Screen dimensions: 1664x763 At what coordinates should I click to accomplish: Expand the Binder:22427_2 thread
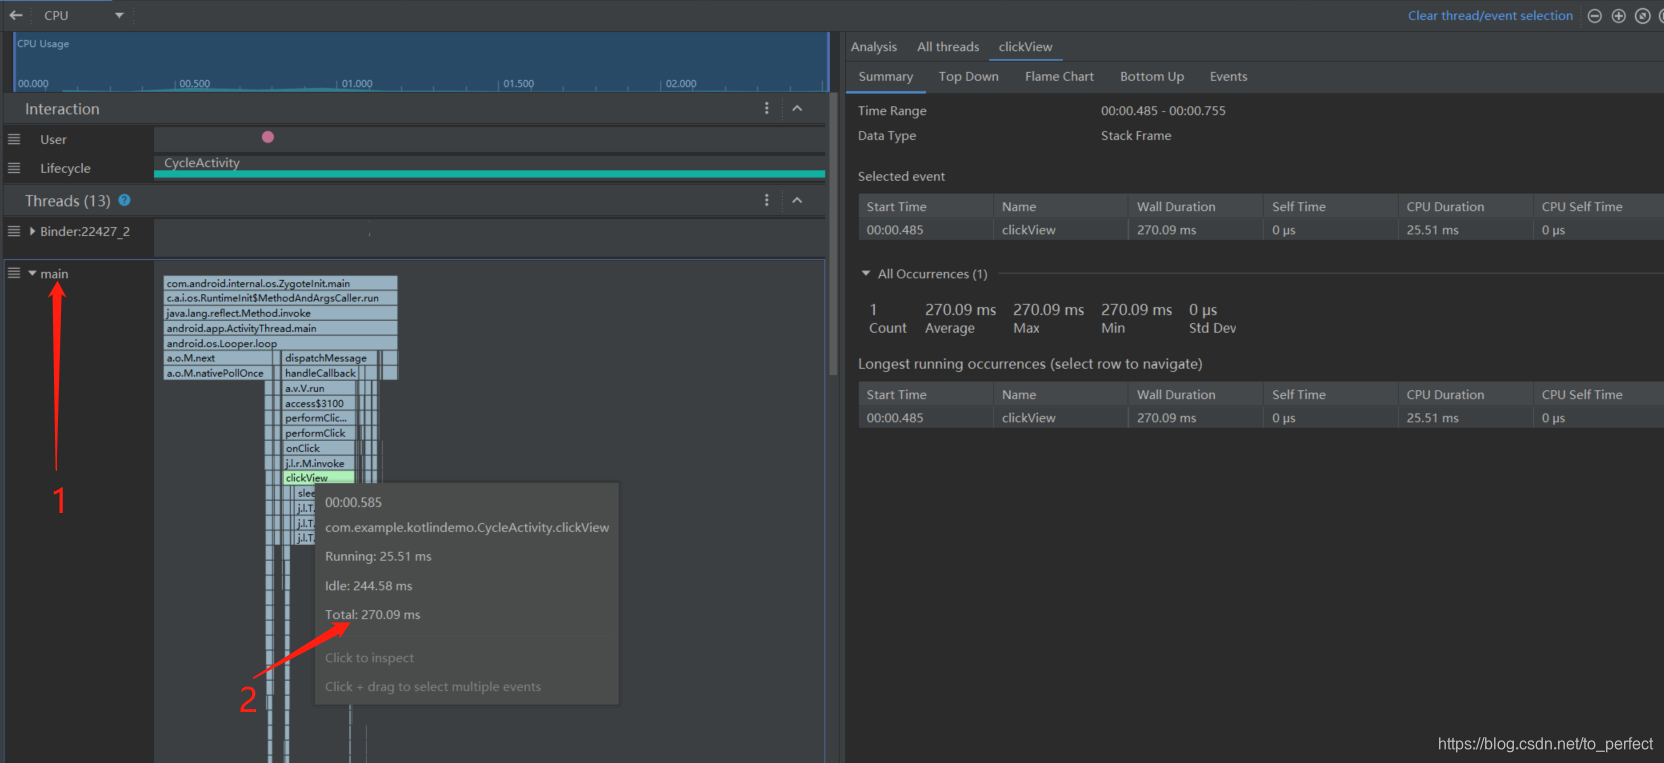(32, 231)
